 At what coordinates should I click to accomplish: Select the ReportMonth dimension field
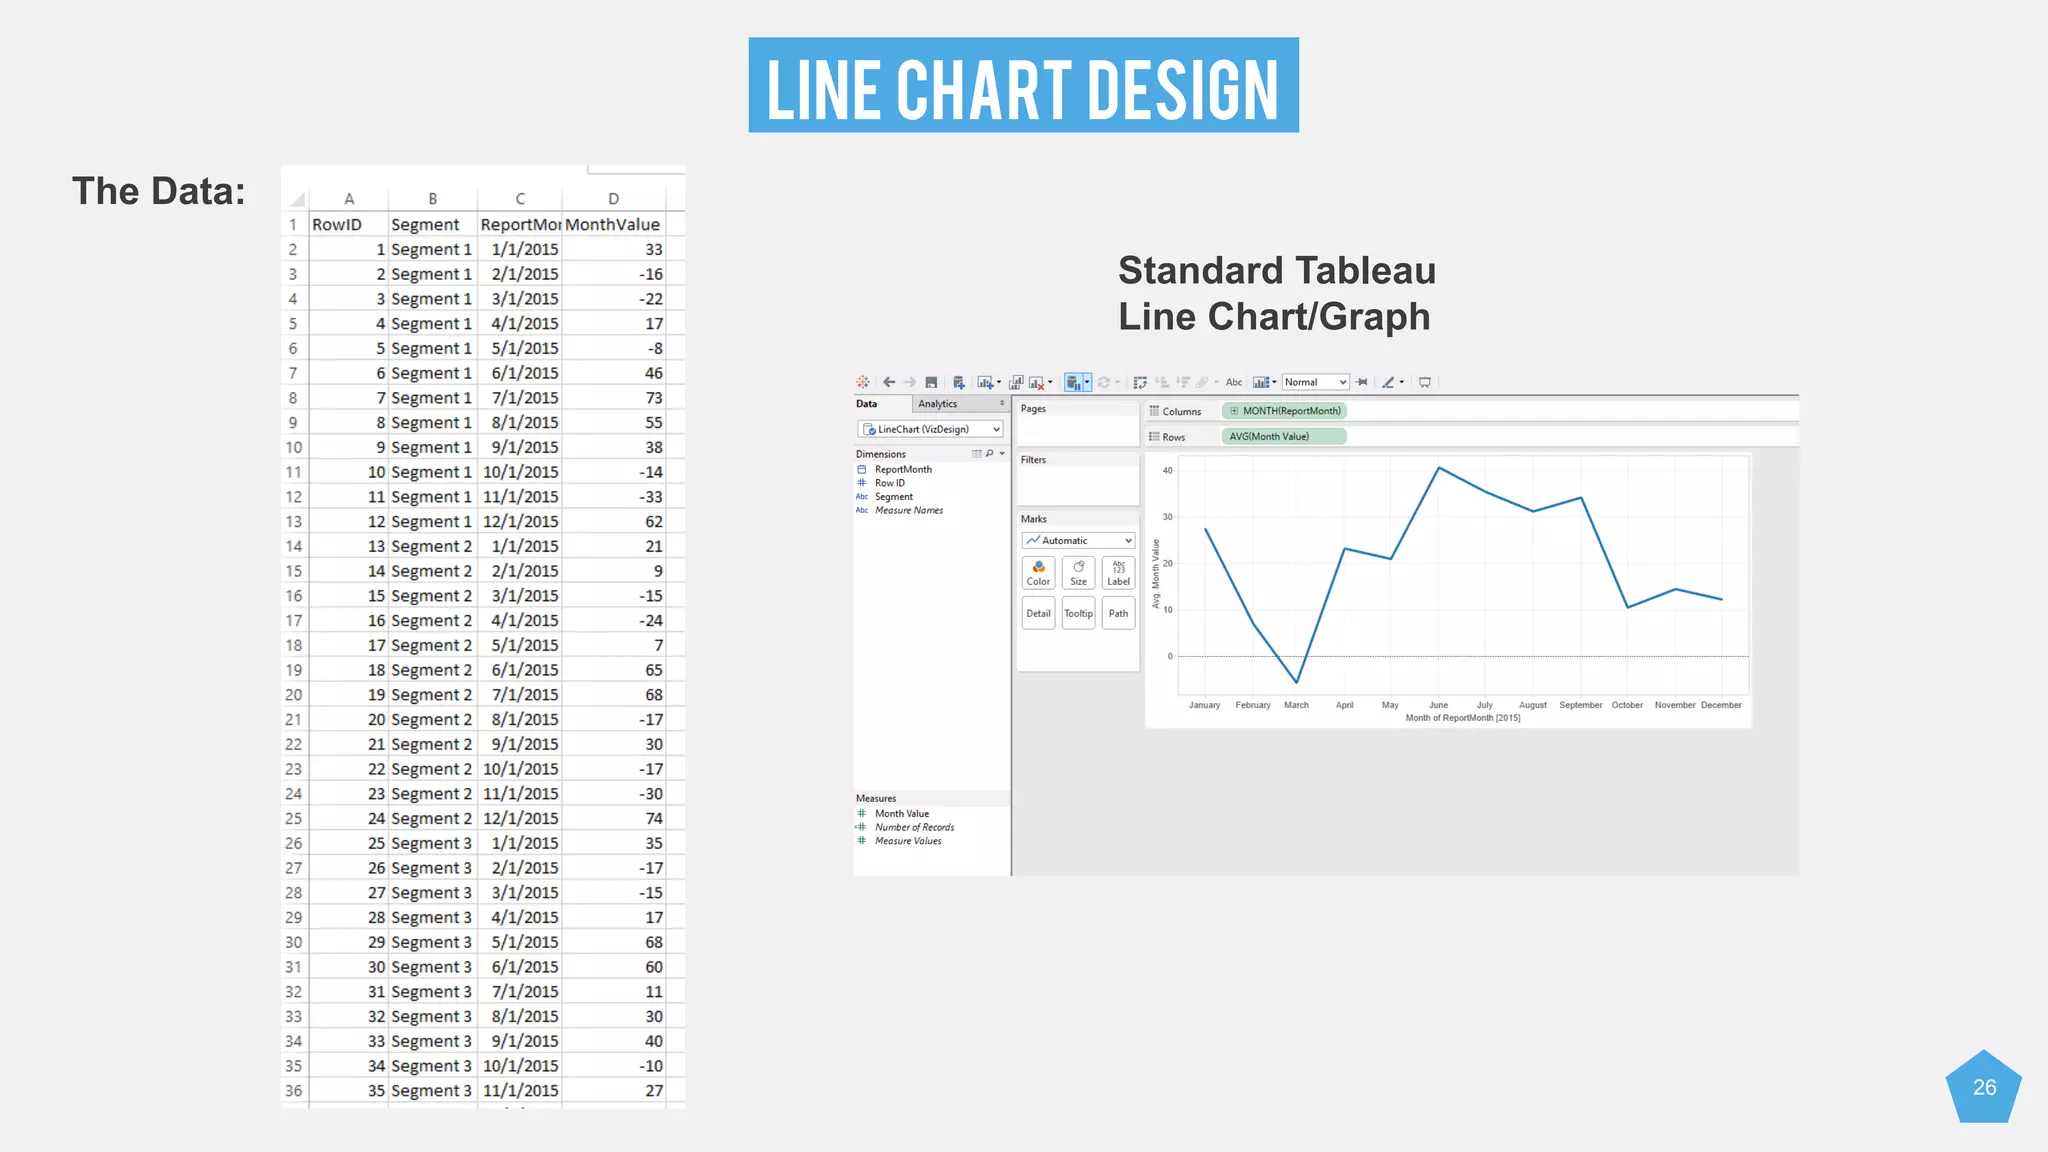903,469
